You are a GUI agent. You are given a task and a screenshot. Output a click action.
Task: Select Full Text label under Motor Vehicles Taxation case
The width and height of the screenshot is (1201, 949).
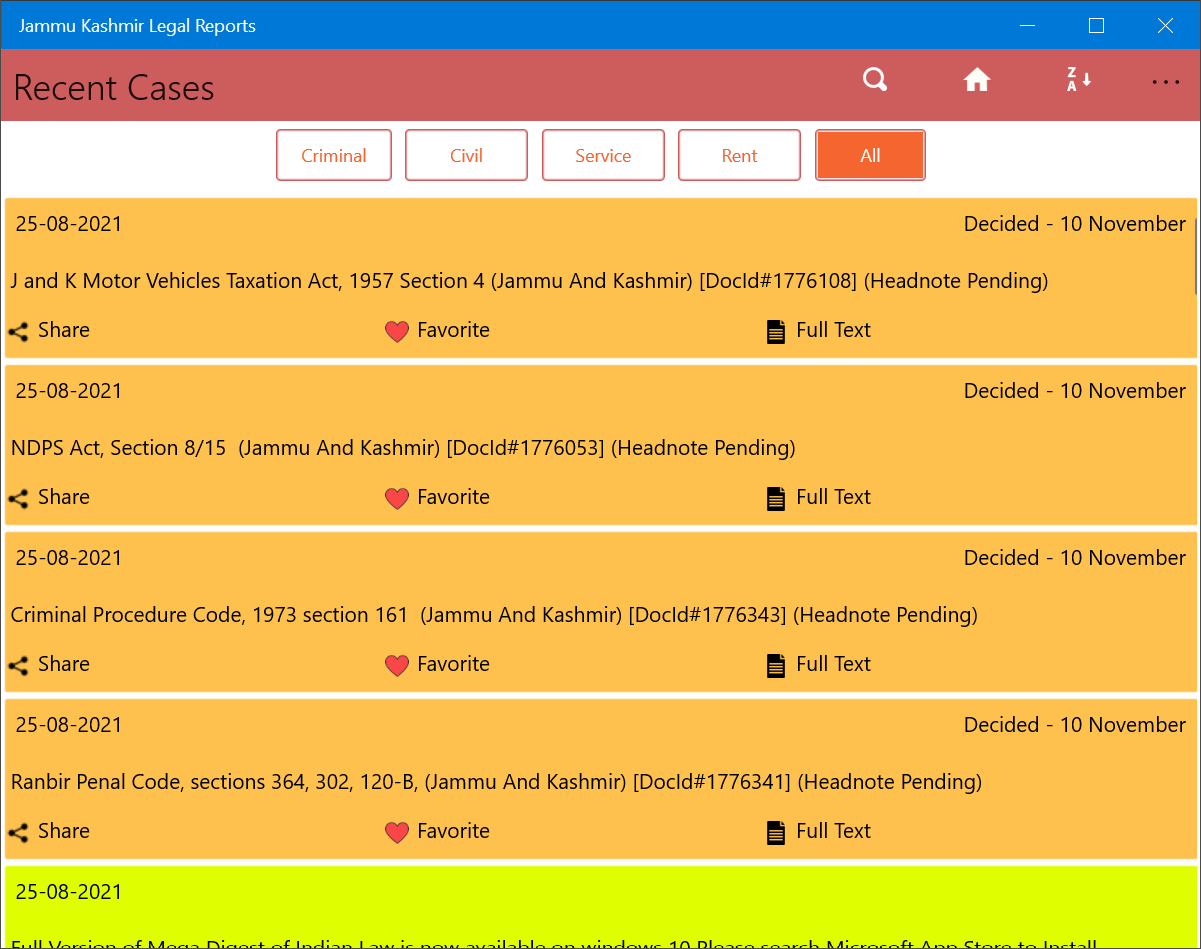point(833,330)
